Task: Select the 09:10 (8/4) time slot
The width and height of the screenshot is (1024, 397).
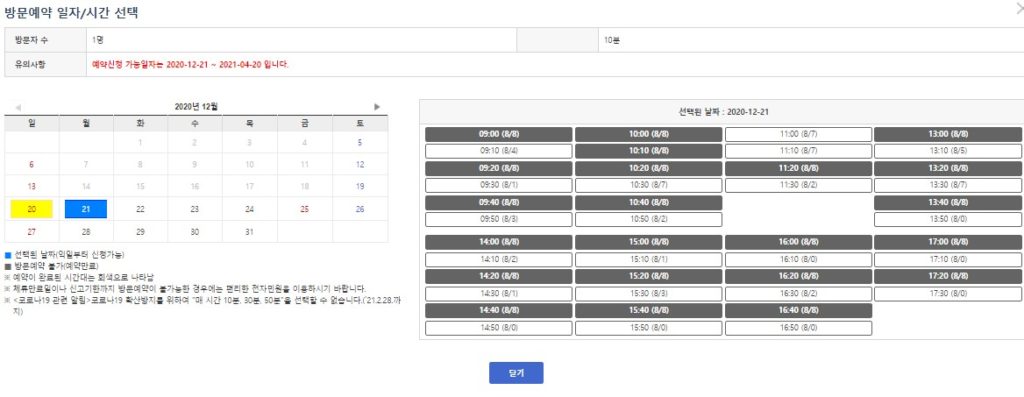Action: pyautogui.click(x=499, y=151)
